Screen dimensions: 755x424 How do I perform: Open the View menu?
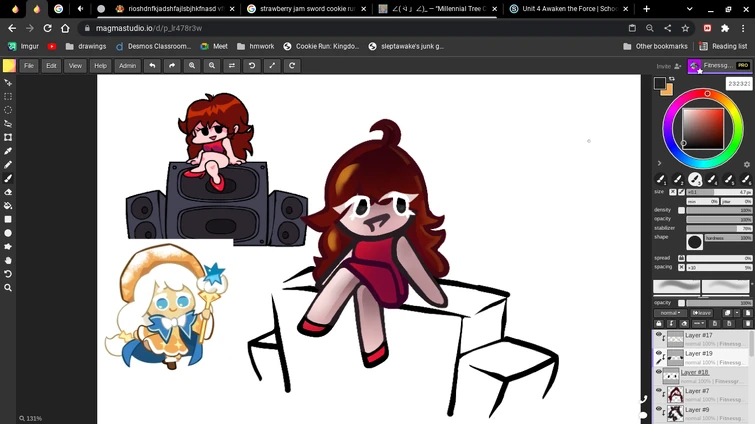pyautogui.click(x=75, y=66)
